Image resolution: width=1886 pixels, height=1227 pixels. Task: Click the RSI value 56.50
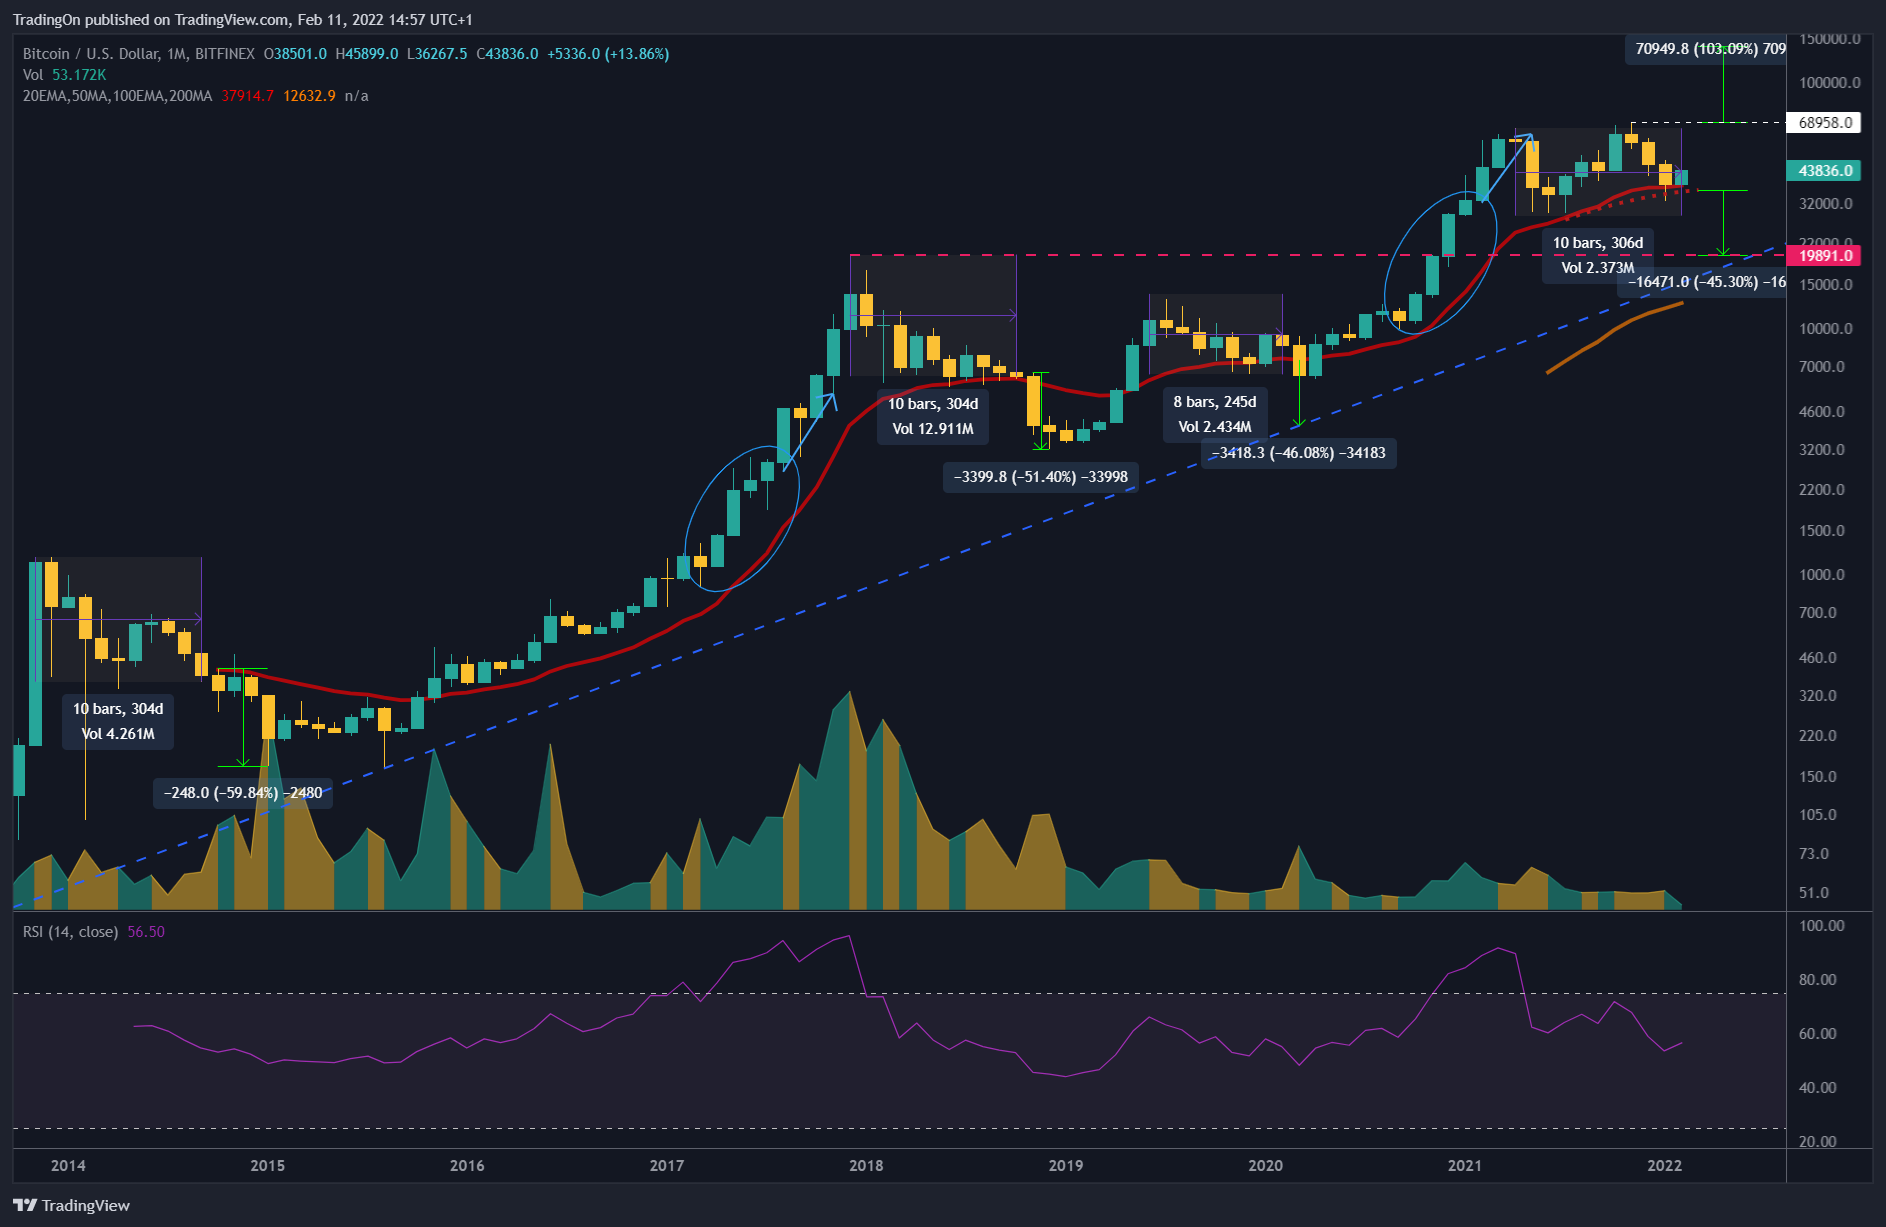pyautogui.click(x=146, y=932)
